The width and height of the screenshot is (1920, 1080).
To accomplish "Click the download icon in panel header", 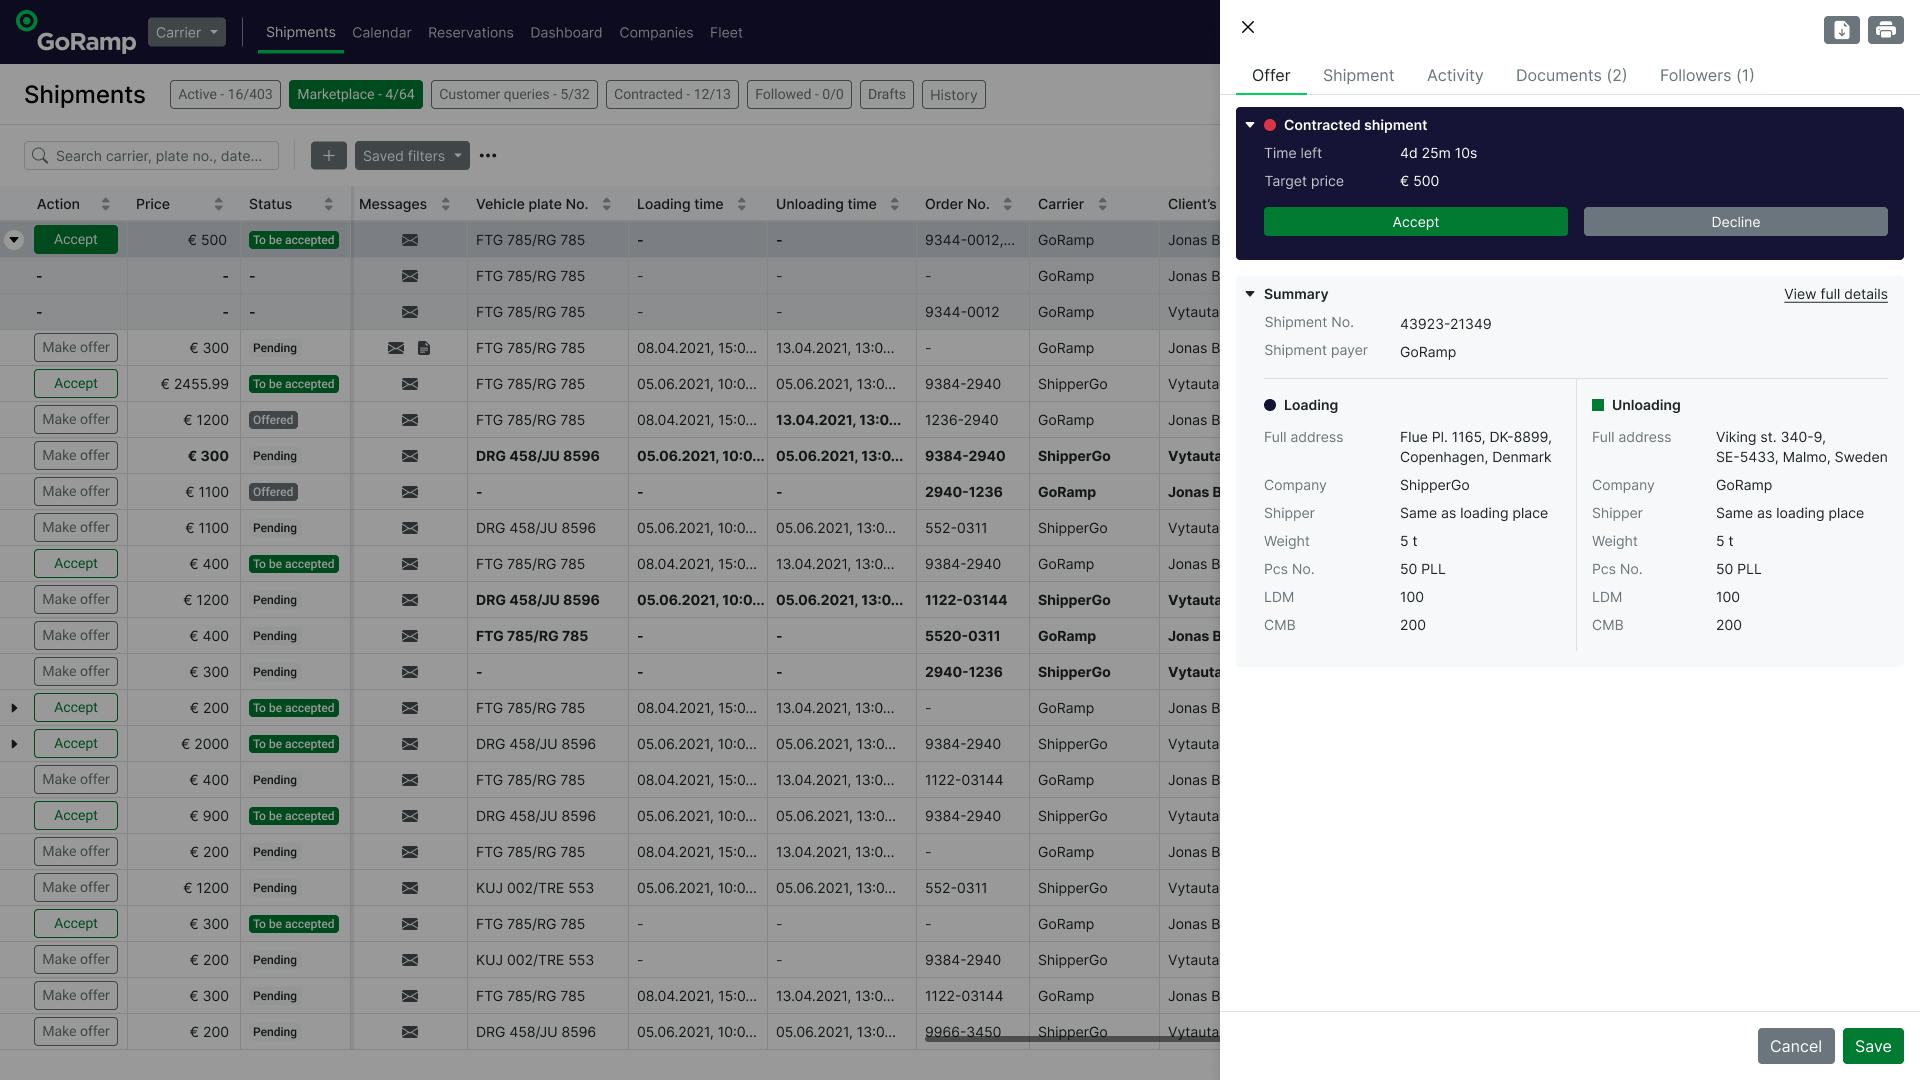I will click(1841, 30).
